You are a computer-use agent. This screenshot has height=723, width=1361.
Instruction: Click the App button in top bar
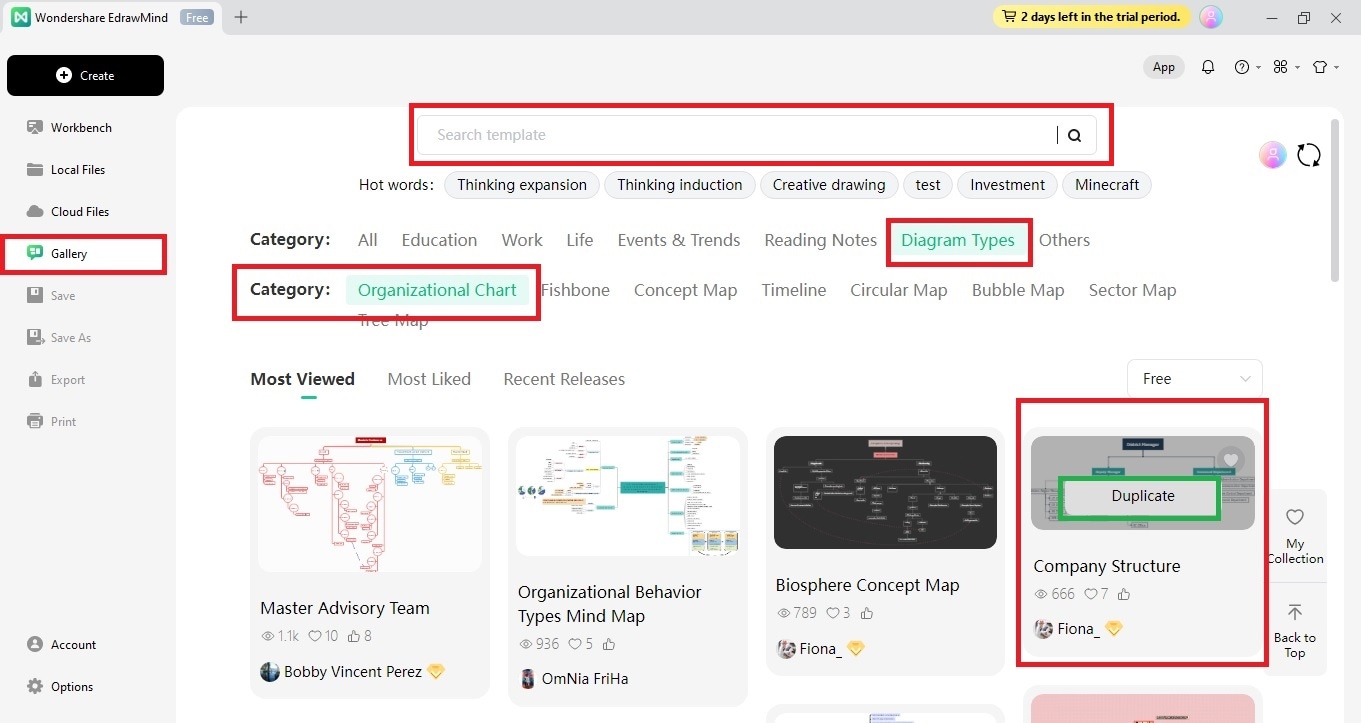[1164, 67]
